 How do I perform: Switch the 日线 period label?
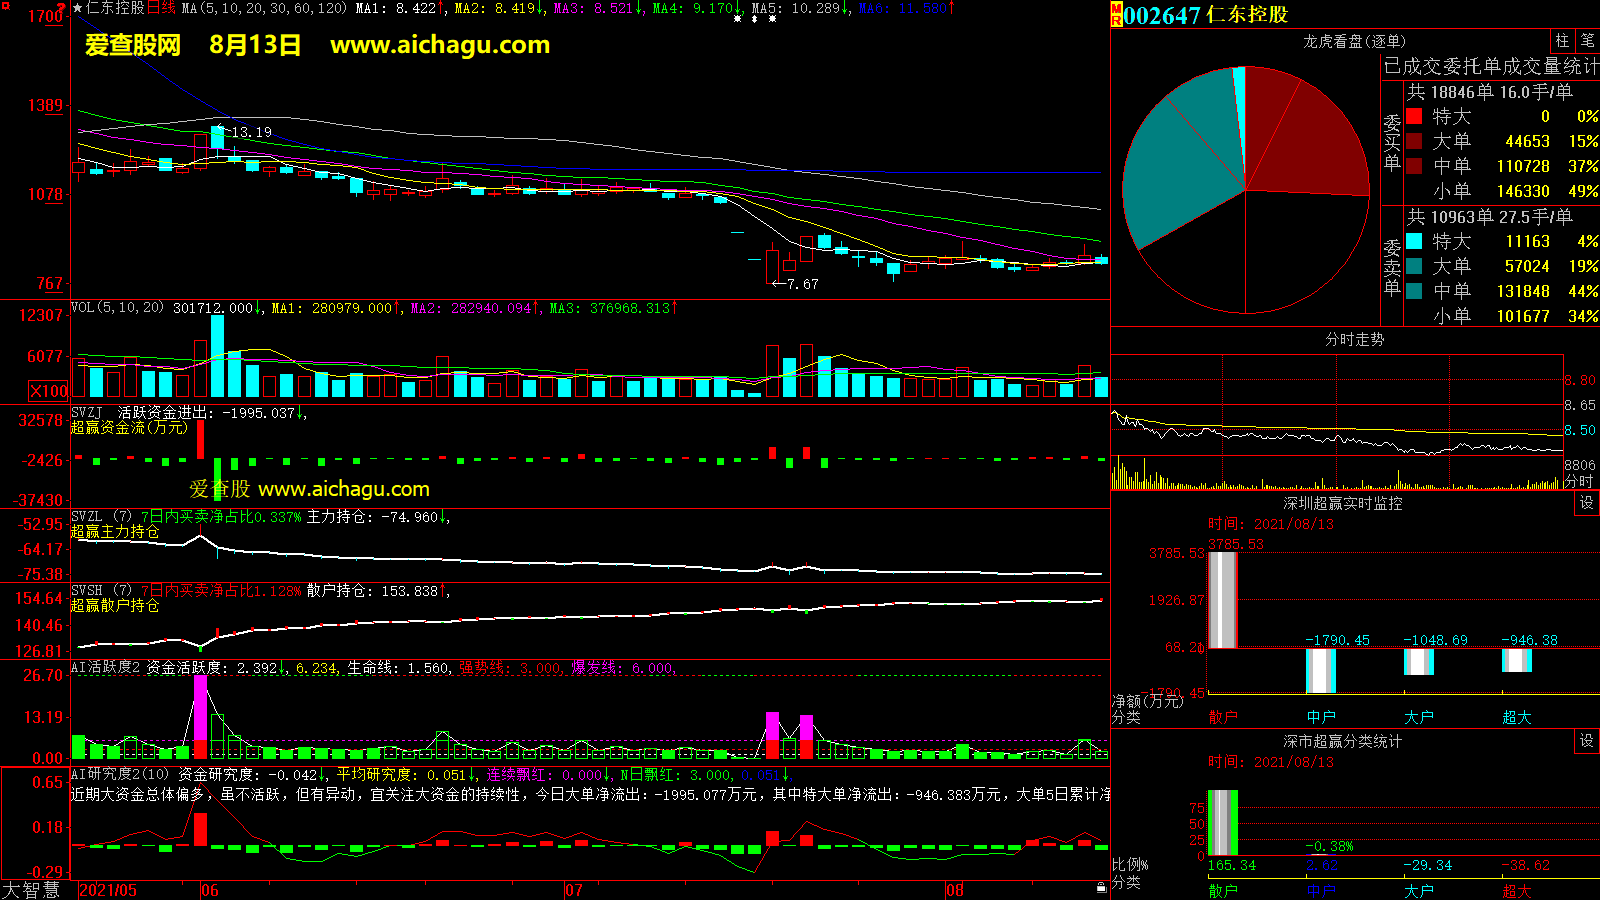tap(161, 8)
